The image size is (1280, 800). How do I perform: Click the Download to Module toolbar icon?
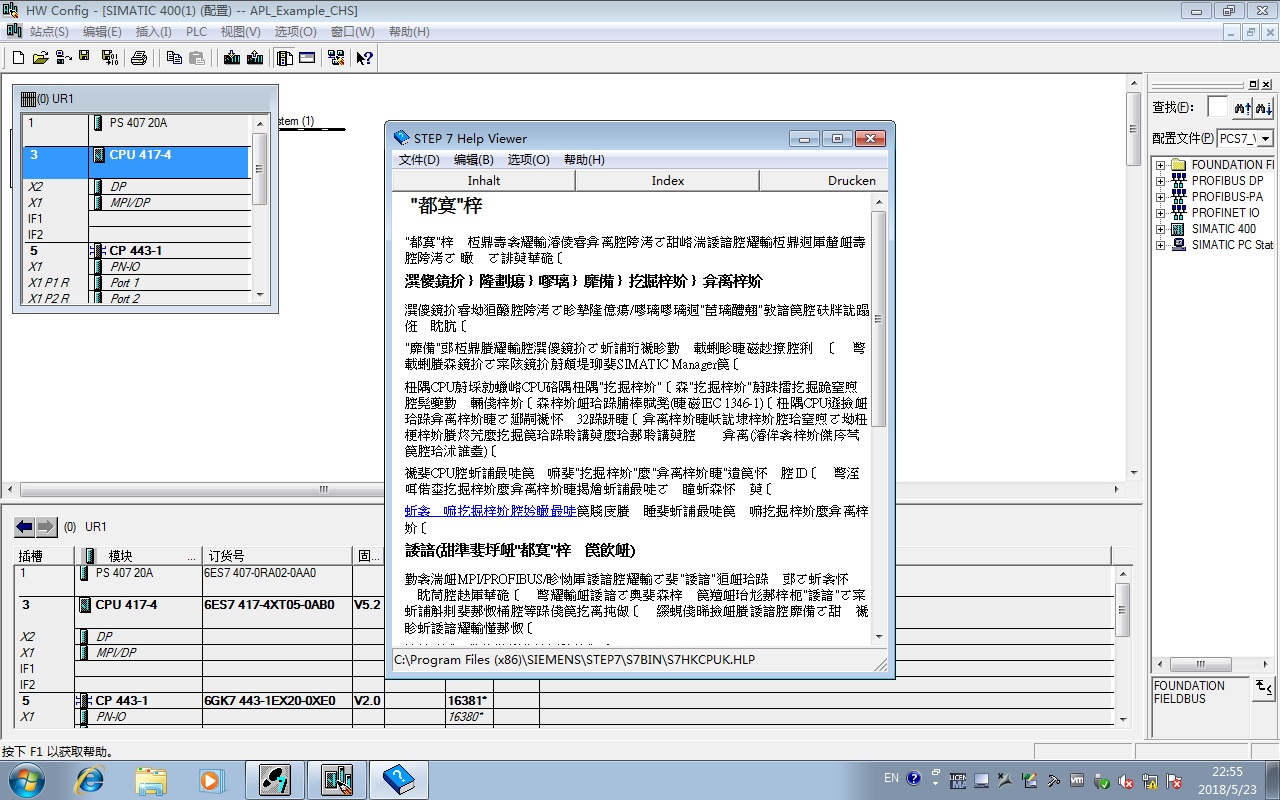pos(232,58)
